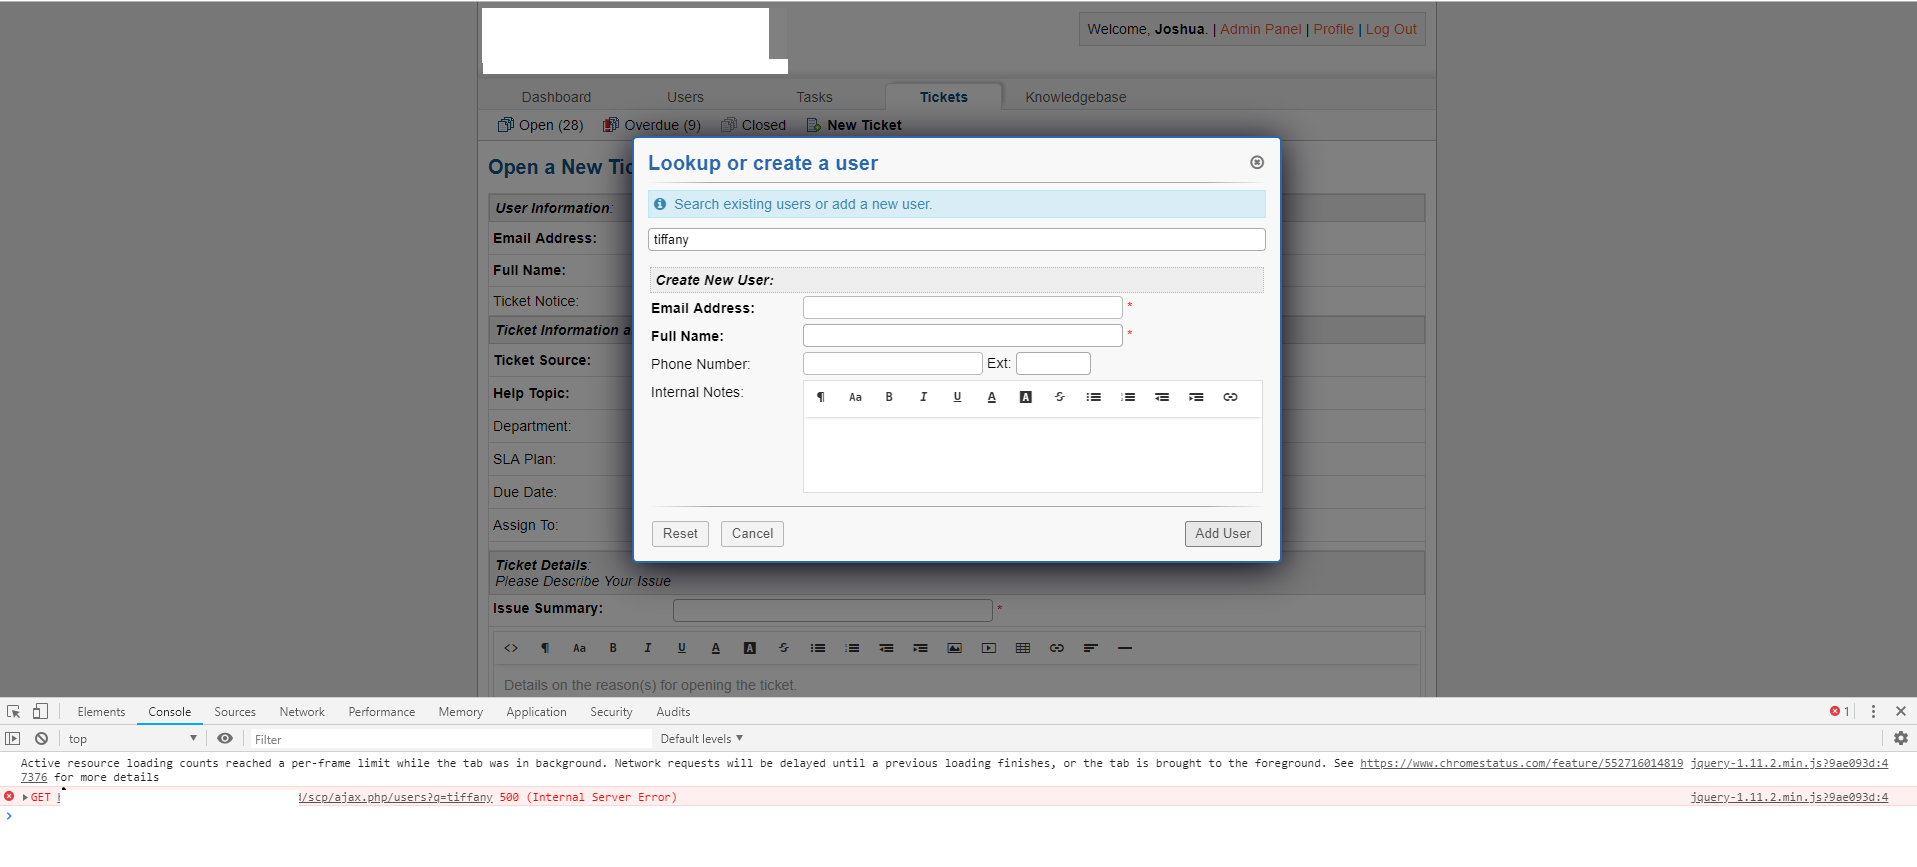Open the JavaScript context 'top' dropdown
Image resolution: width=1917 pixels, height=867 pixels.
click(x=133, y=739)
